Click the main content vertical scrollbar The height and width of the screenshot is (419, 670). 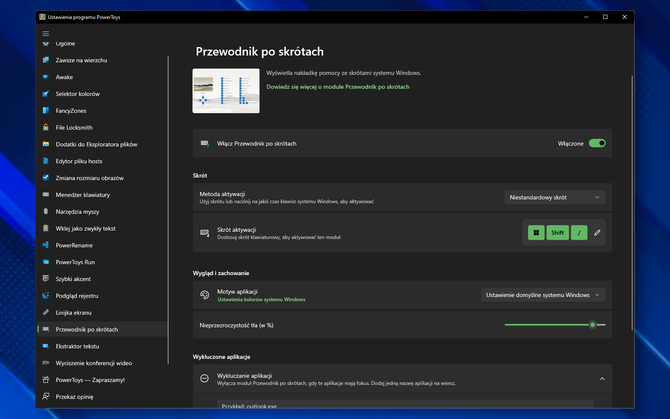click(632, 202)
